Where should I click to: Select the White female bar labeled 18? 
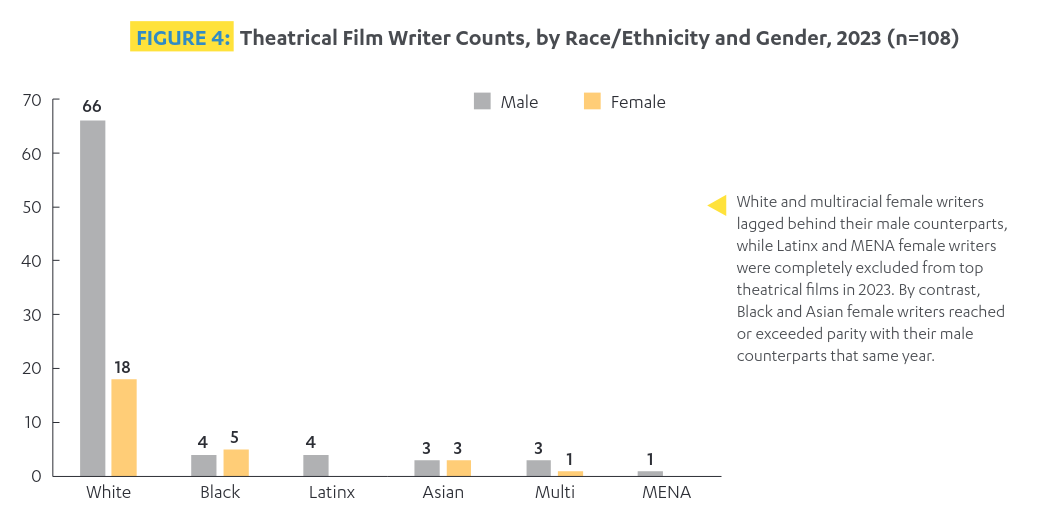click(124, 427)
